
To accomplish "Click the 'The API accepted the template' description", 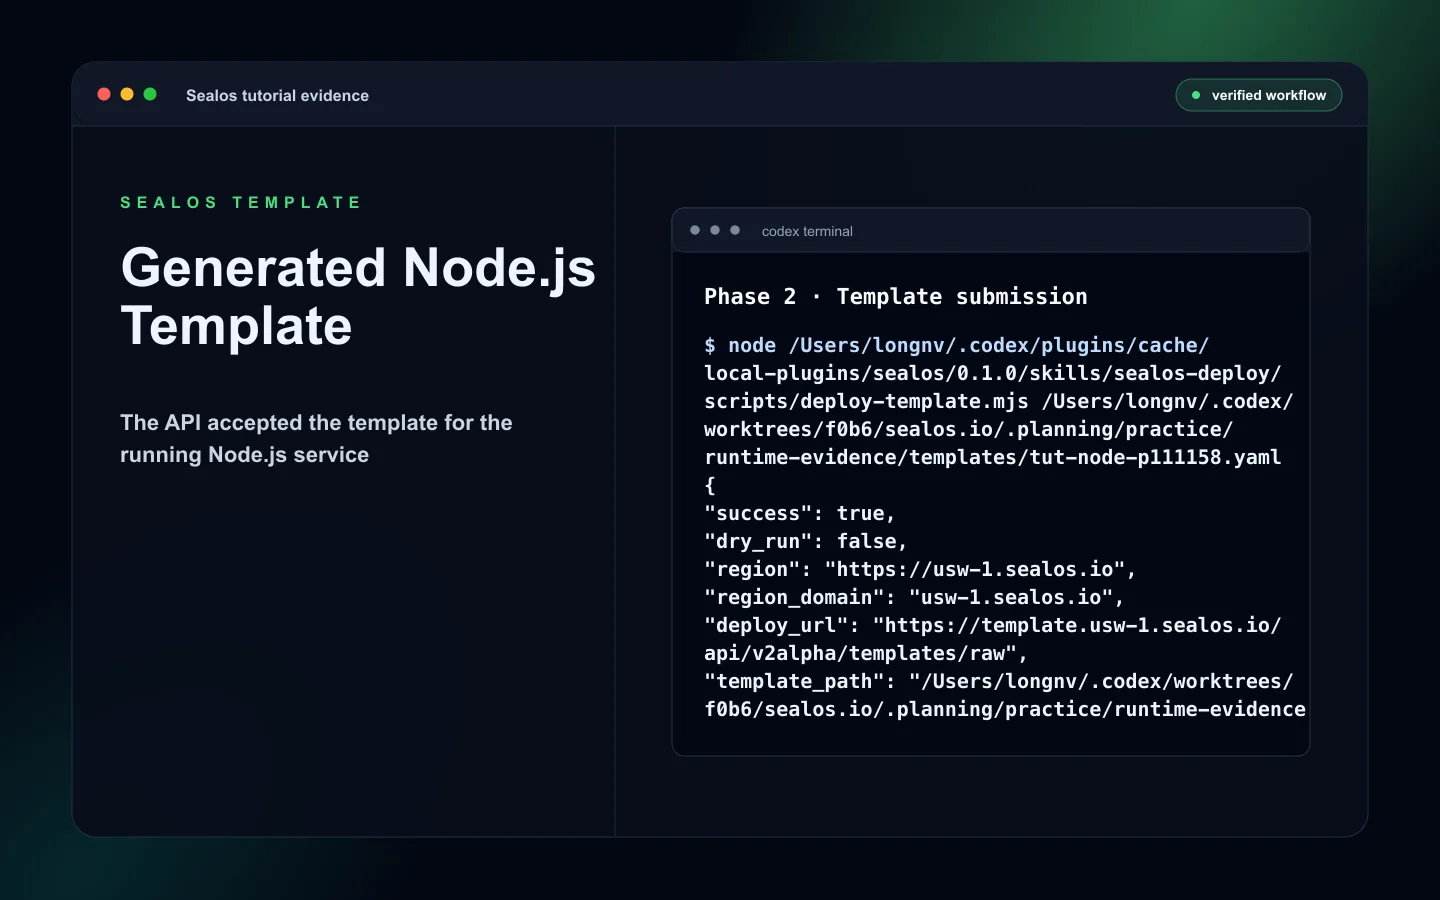I will tap(316, 438).
